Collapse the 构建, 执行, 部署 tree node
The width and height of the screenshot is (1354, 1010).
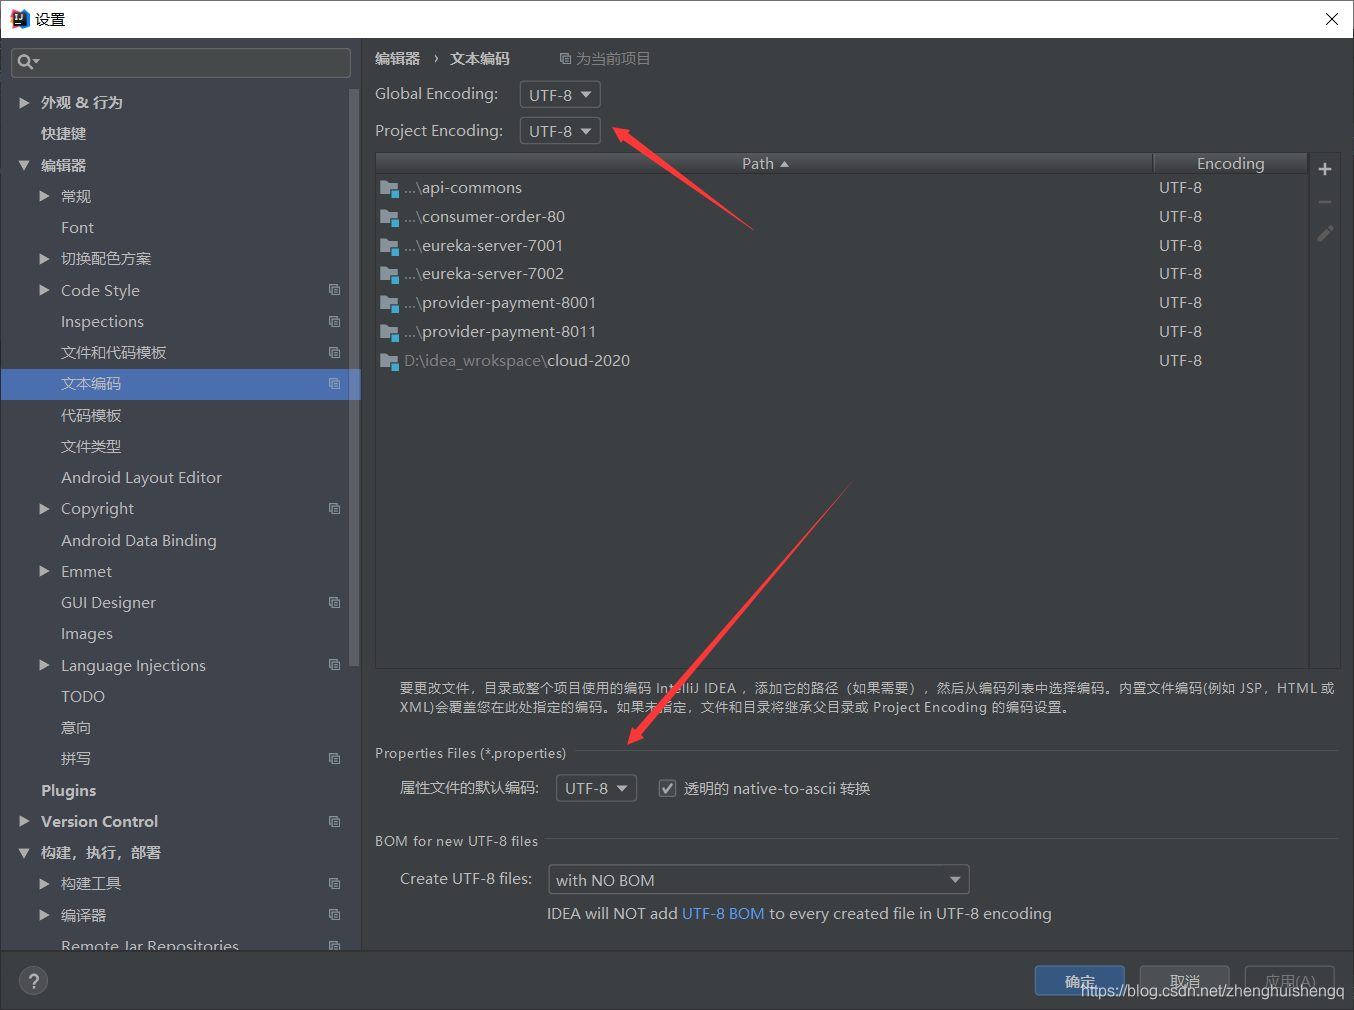(x=24, y=853)
